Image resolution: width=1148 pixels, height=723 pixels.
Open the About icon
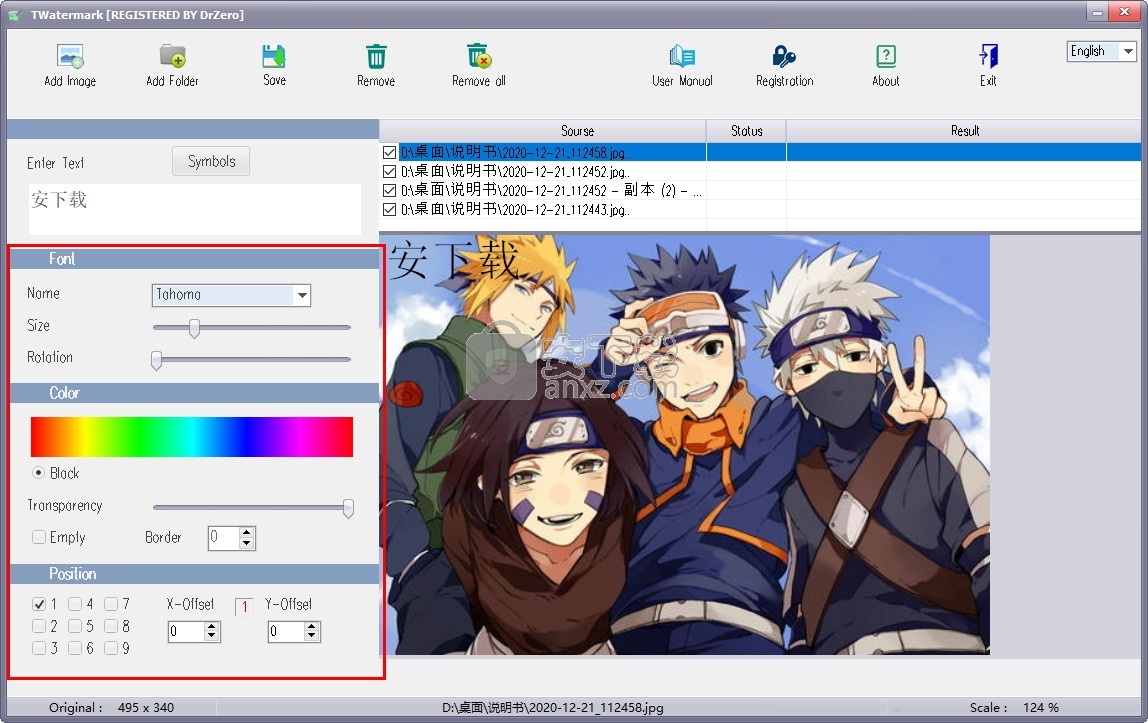point(886,56)
